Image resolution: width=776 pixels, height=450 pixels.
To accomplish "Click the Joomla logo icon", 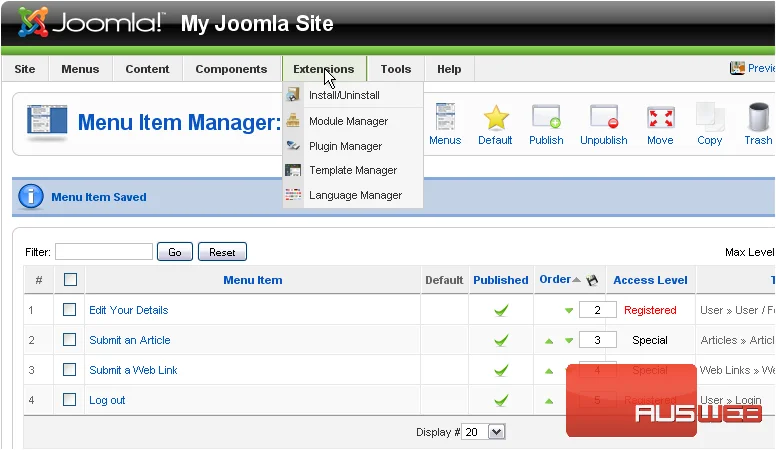I will point(33,22).
